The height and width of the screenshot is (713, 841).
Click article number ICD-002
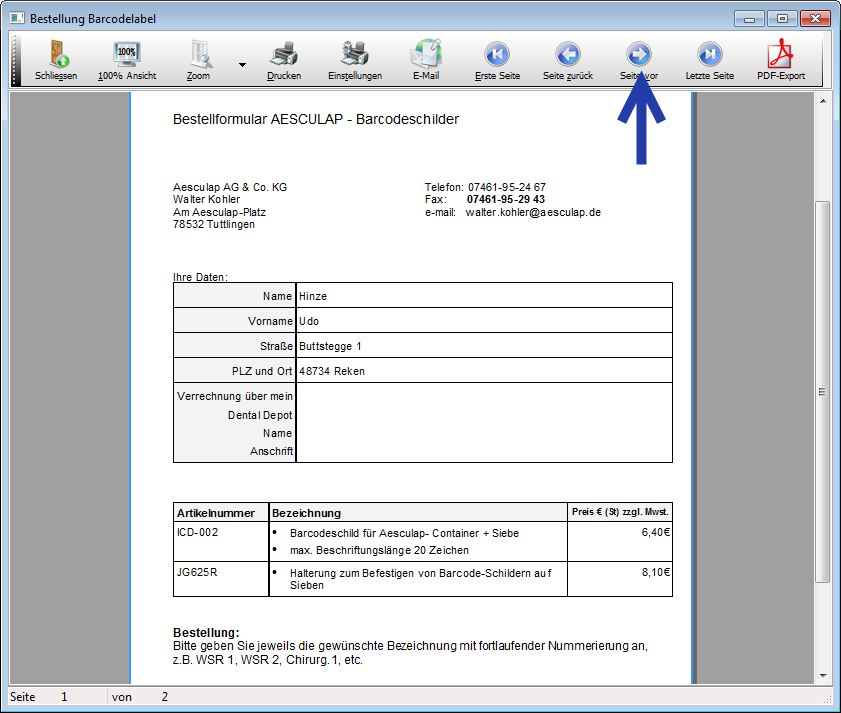(197, 532)
